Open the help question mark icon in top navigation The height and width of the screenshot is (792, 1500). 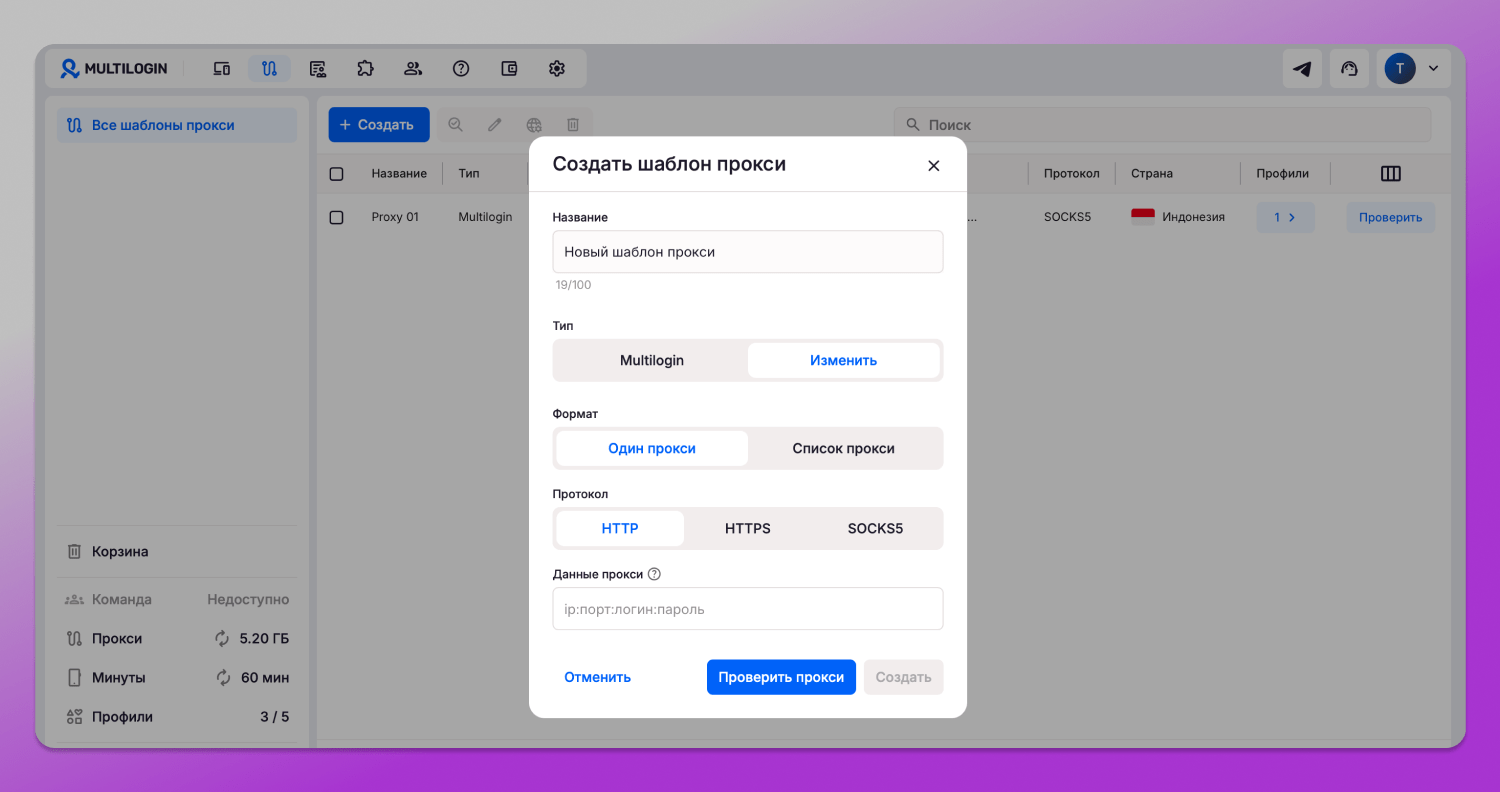pos(461,69)
